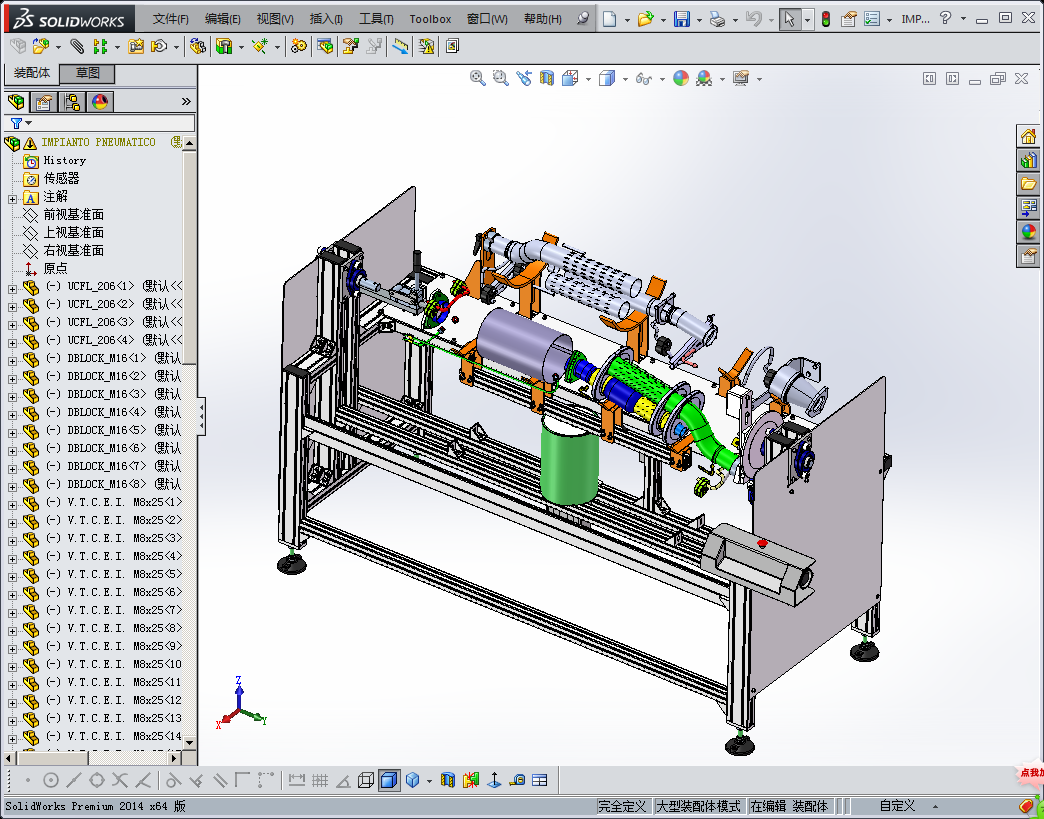Expand the UCFL_206<1> component
1044x819 pixels.
(x=12, y=288)
